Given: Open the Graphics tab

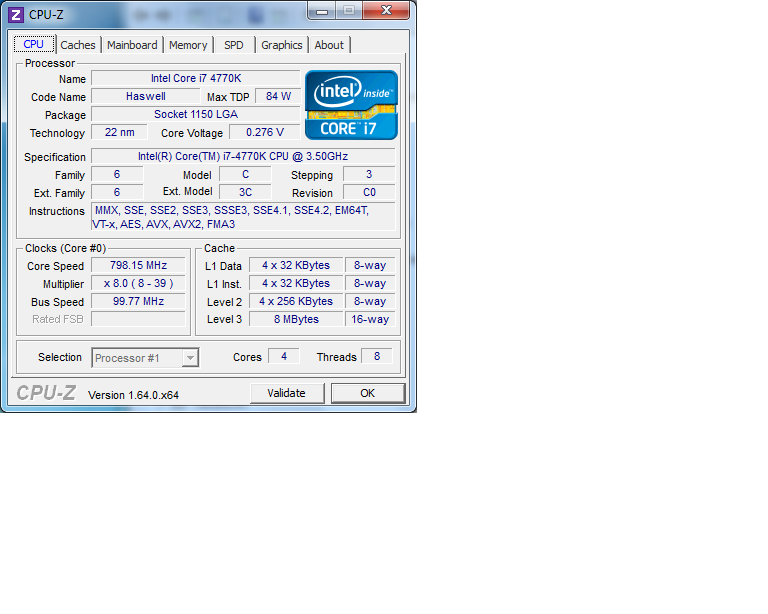Looking at the screenshot, I should point(282,45).
